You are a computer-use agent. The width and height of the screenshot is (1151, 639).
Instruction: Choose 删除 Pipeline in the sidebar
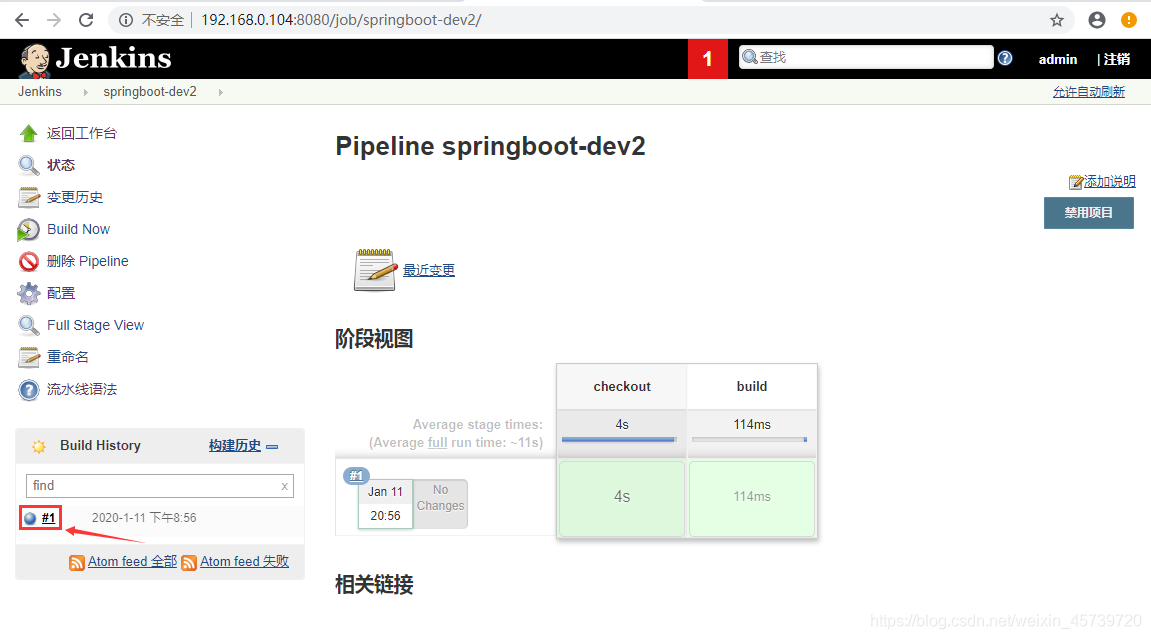[x=87, y=261]
